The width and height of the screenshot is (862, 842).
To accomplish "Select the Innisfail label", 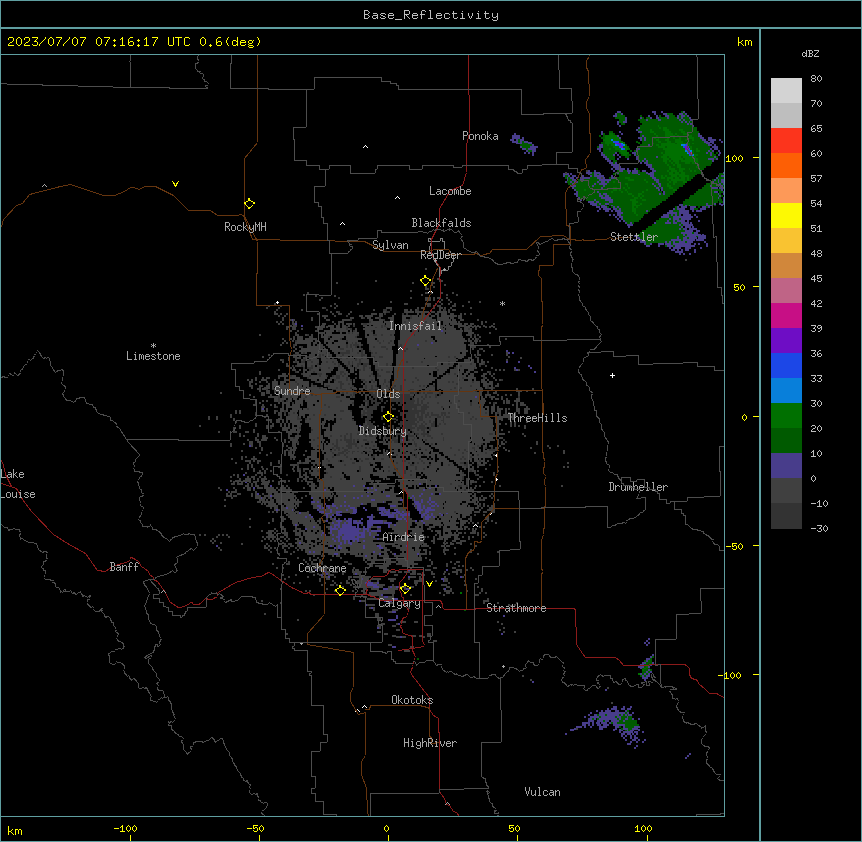I will coord(415,326).
